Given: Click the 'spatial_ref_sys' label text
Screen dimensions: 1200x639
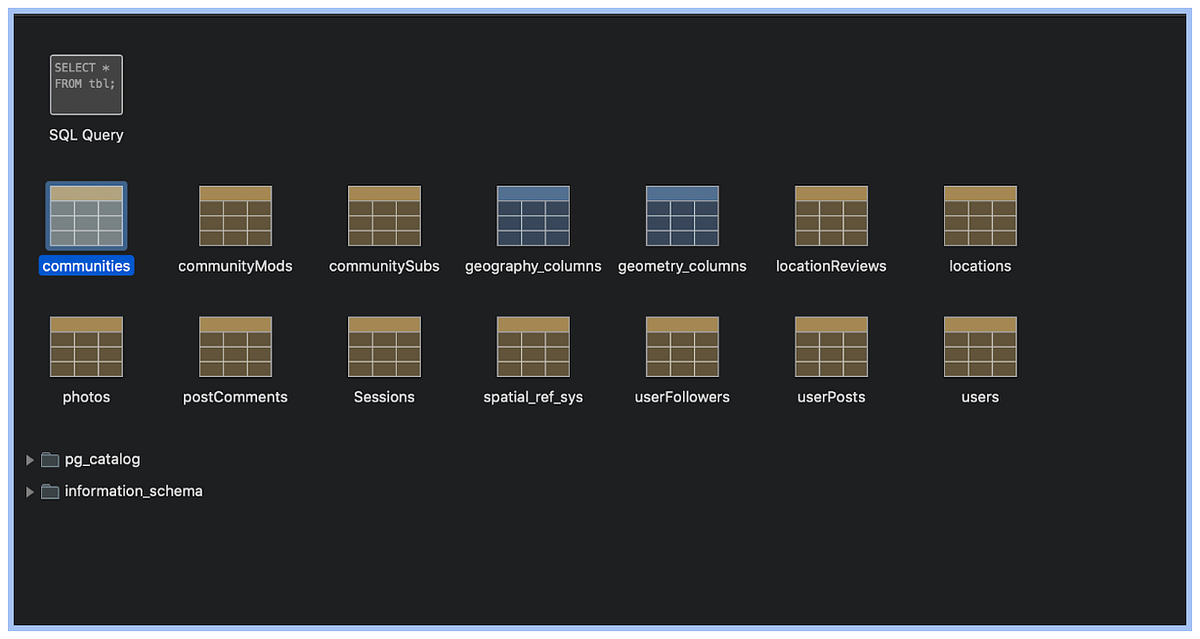Looking at the screenshot, I should (x=533, y=397).
